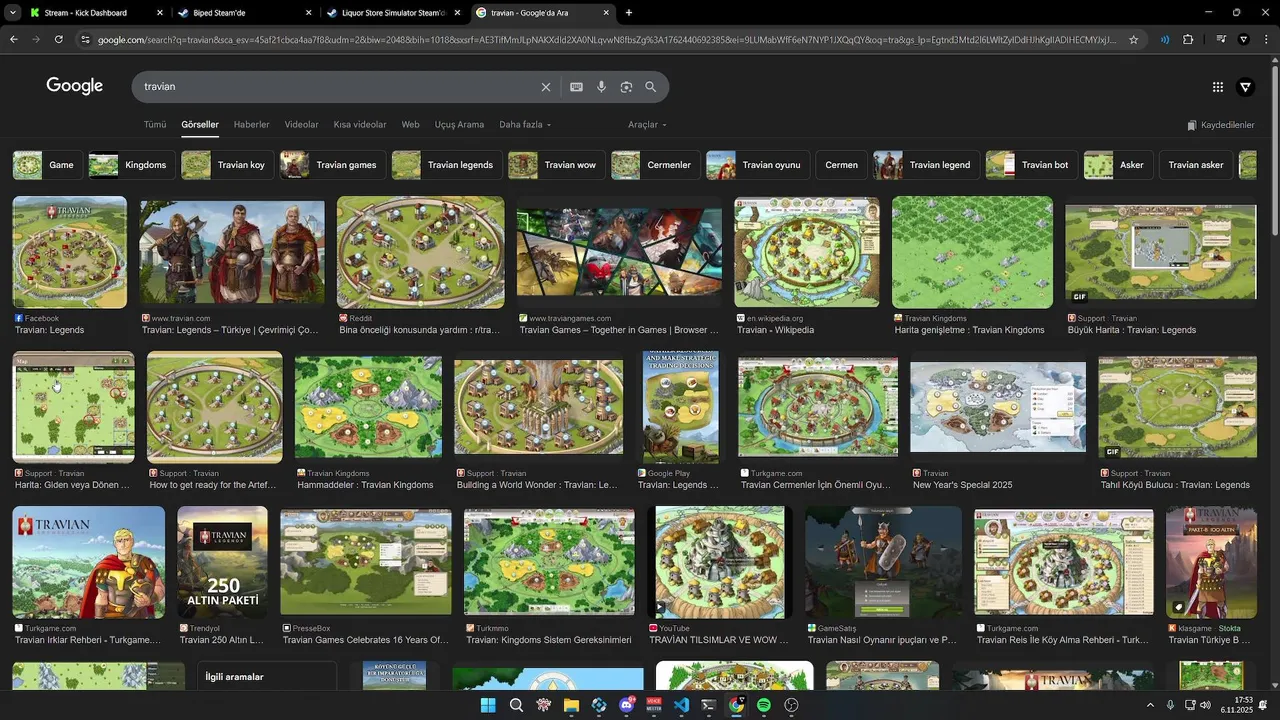1280x720 pixels.
Task: Open the tab search dropdown arrow
Action: pos(12,13)
